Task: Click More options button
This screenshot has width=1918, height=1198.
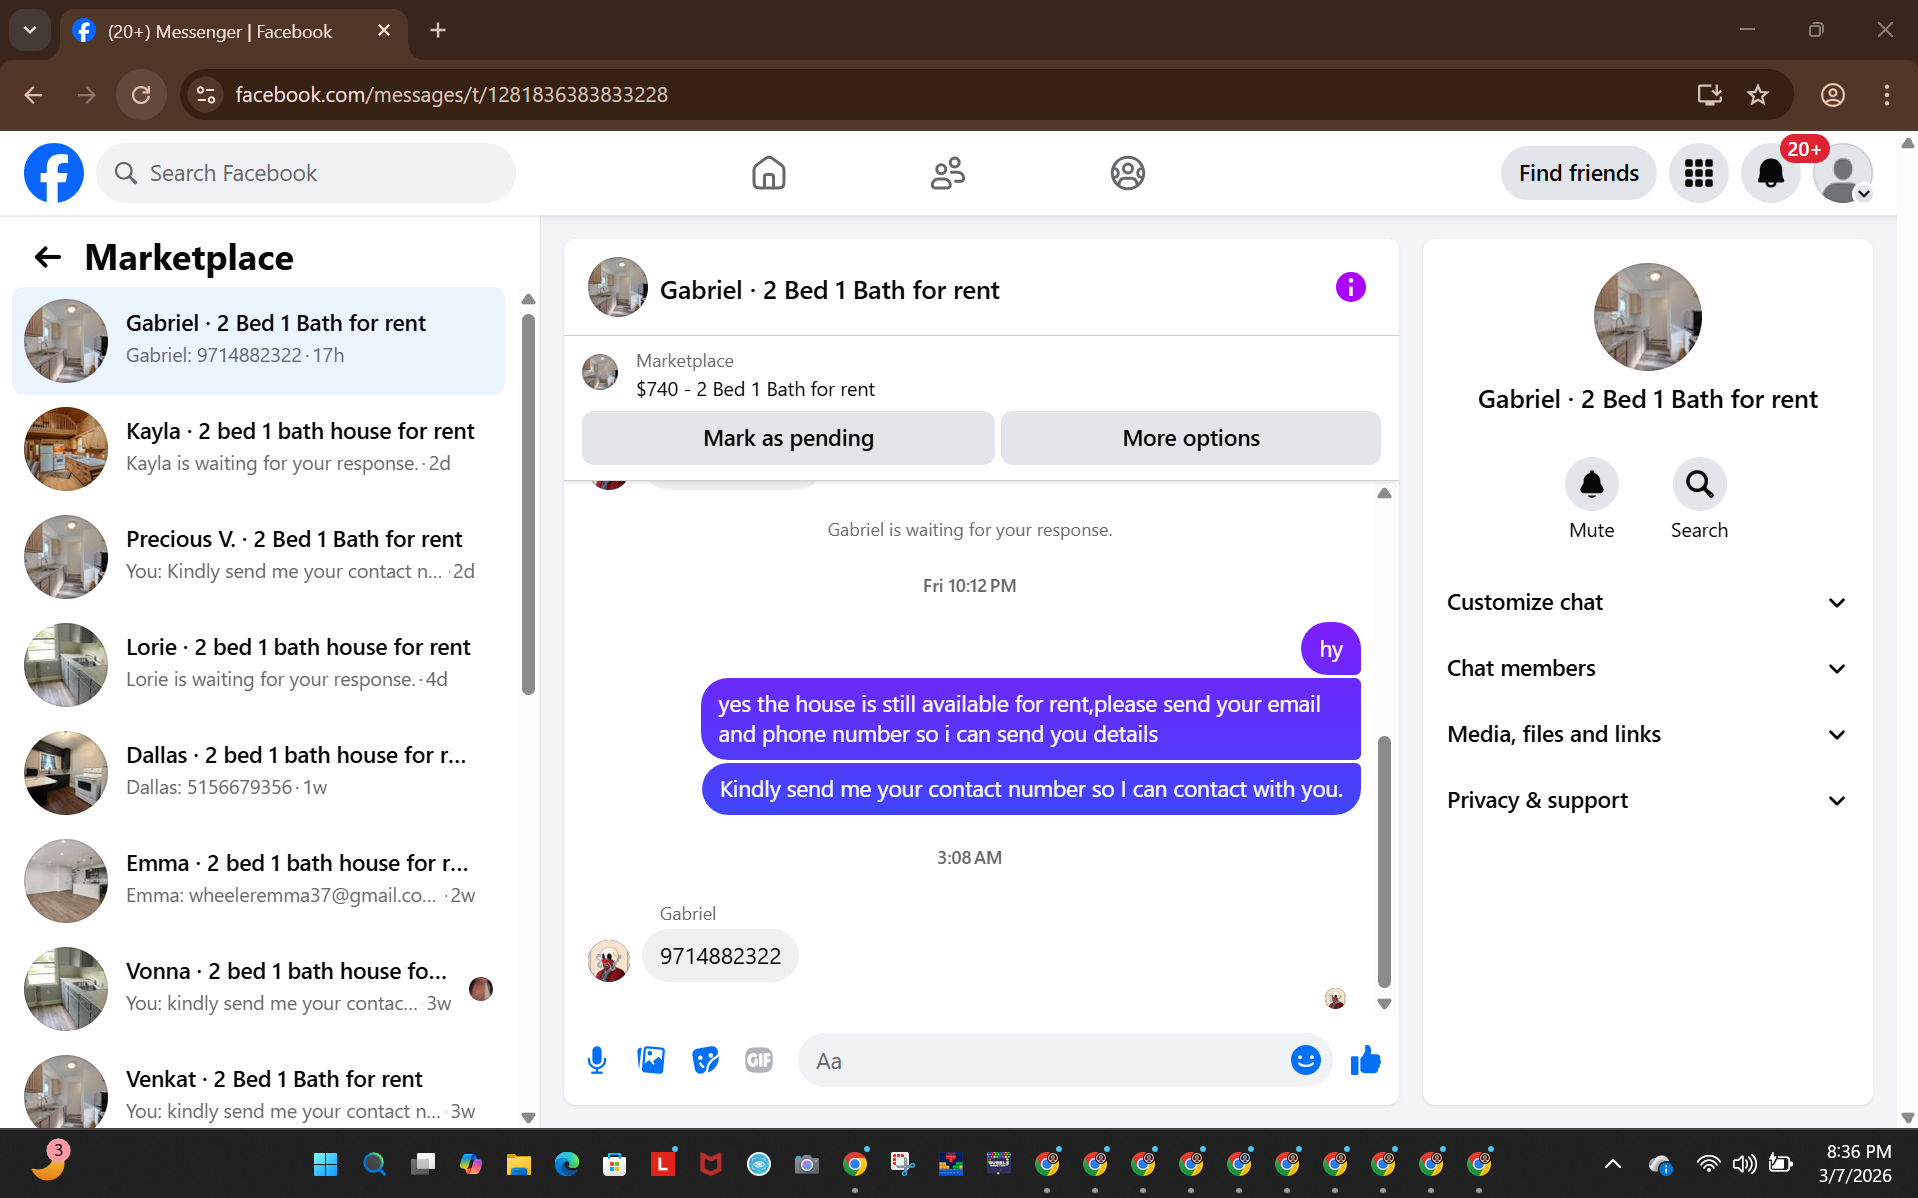Action: pyautogui.click(x=1190, y=438)
